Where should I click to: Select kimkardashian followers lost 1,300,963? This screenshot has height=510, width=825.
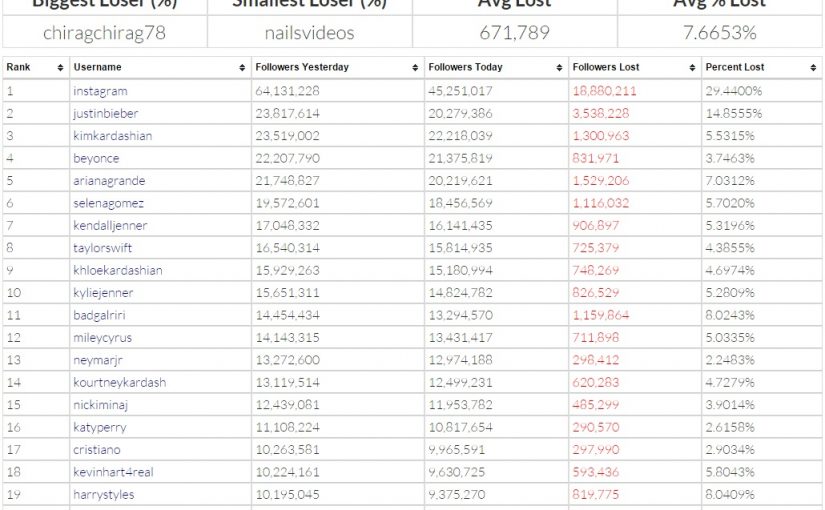point(600,136)
